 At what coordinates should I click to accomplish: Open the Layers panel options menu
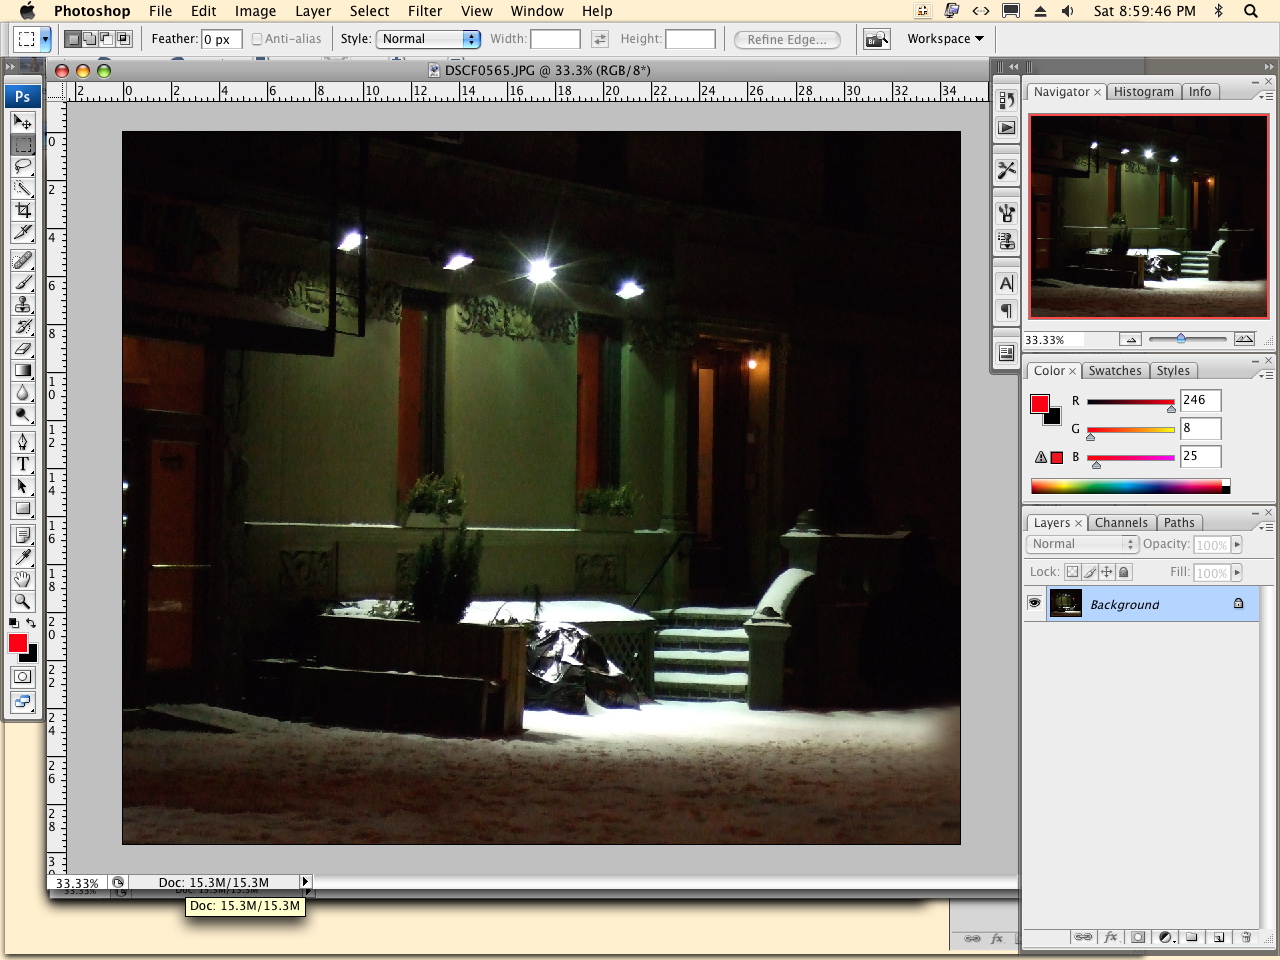[1266, 527]
